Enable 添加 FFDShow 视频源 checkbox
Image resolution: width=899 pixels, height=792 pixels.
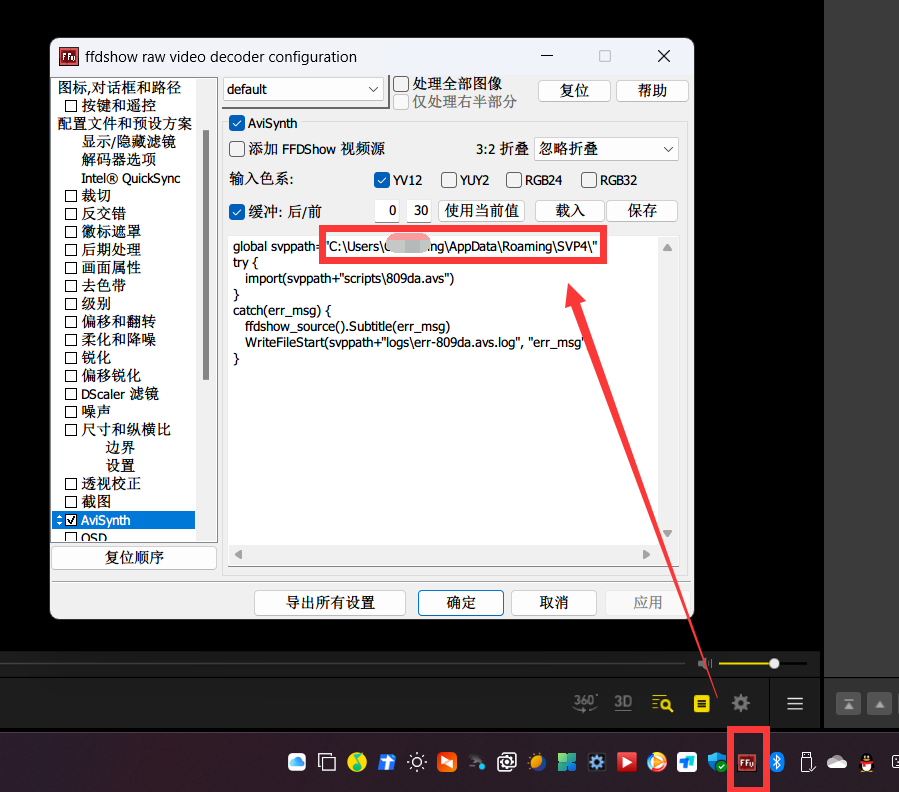coord(237,149)
